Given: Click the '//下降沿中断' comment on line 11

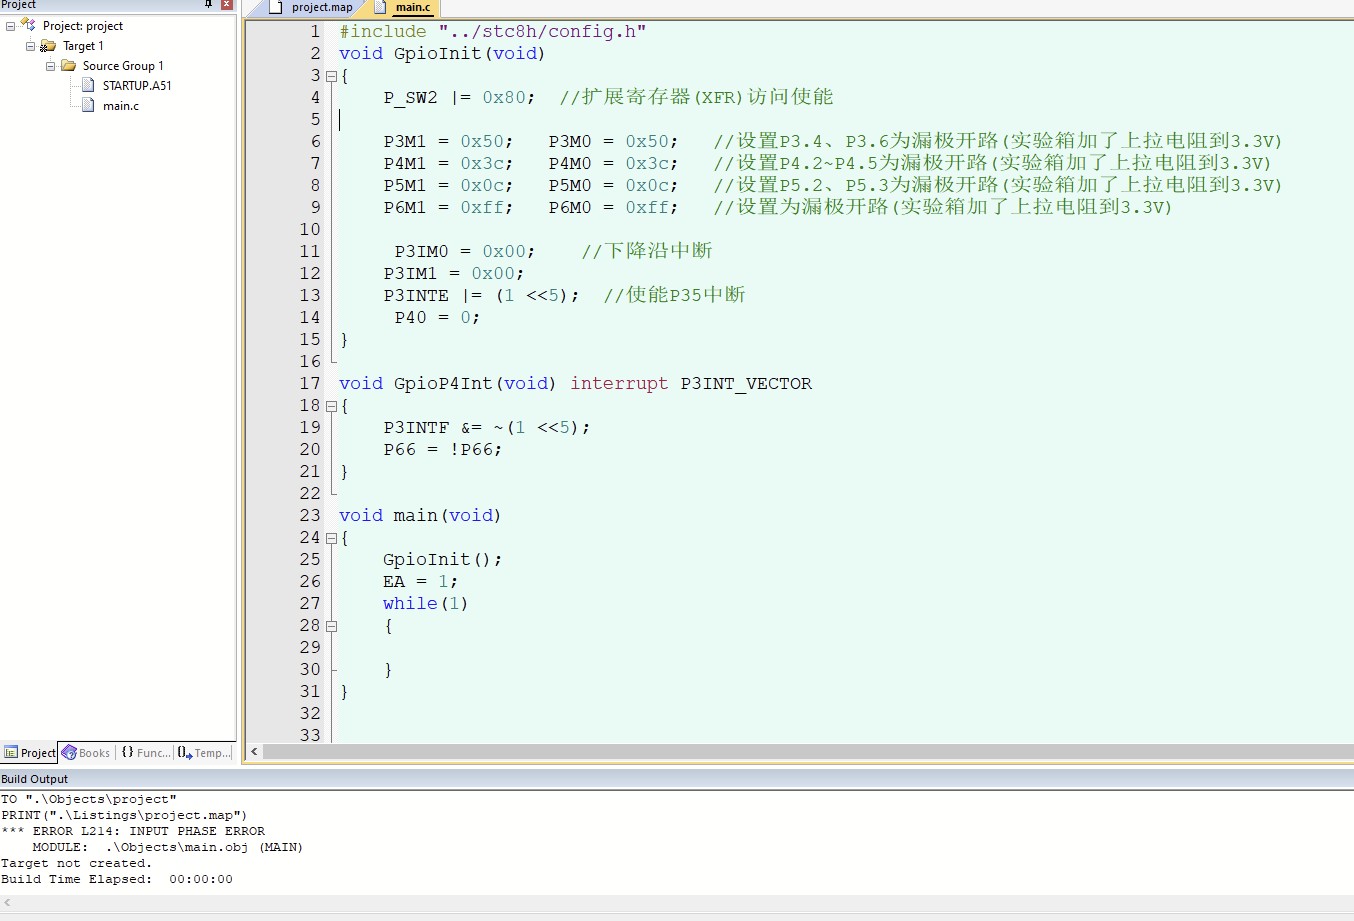Looking at the screenshot, I should click(x=647, y=252).
